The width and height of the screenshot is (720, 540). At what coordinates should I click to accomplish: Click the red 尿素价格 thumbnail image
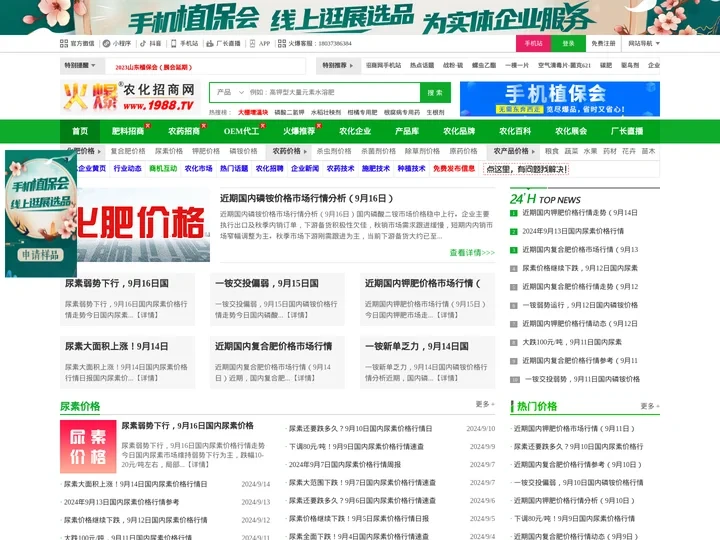coord(88,446)
